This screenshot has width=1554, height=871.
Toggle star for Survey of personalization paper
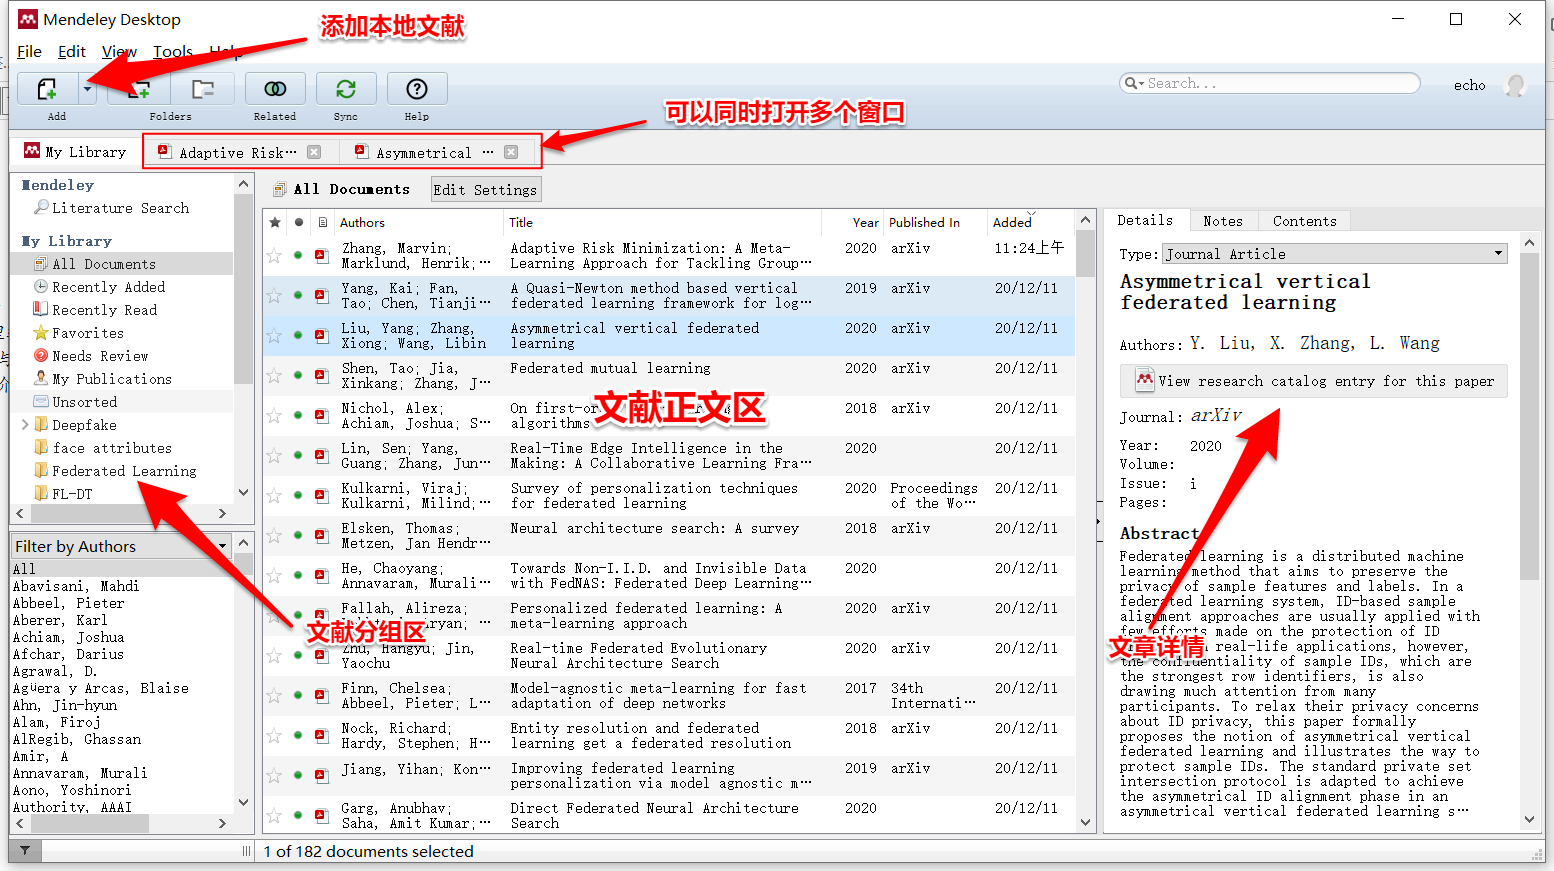[274, 495]
